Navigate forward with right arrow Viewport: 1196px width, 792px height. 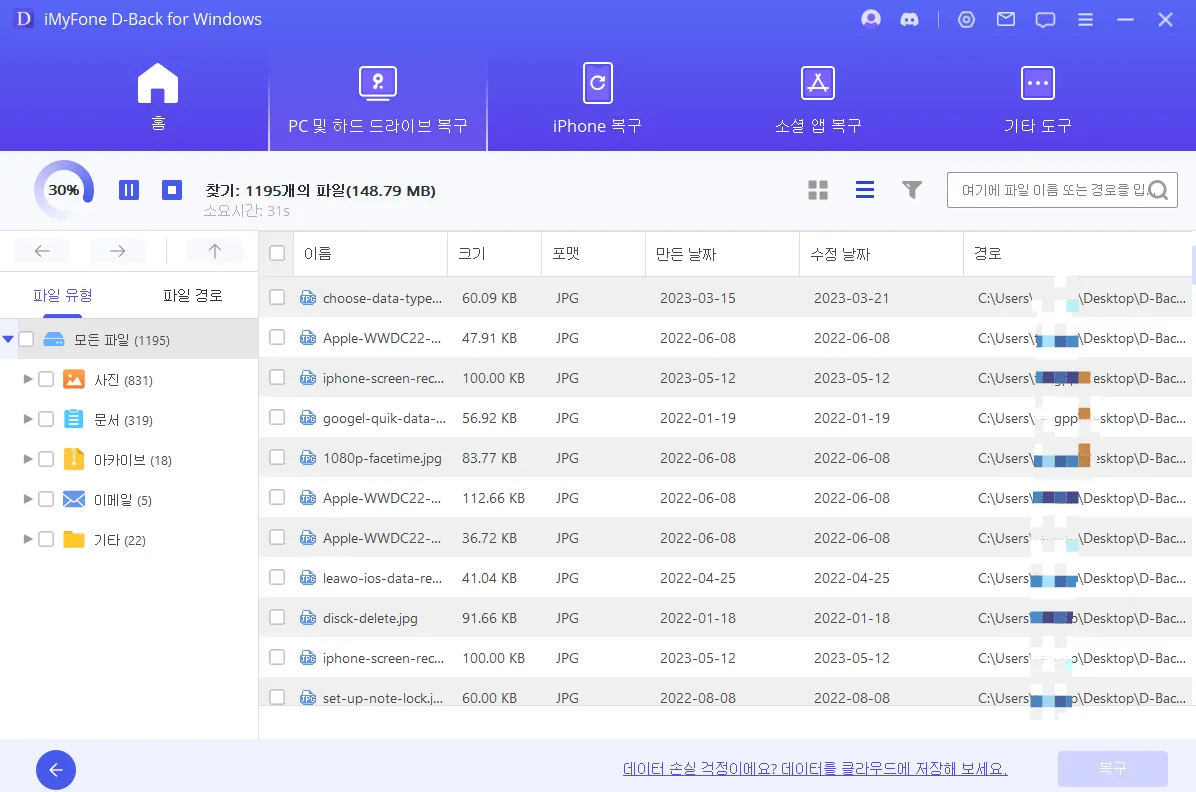(117, 251)
